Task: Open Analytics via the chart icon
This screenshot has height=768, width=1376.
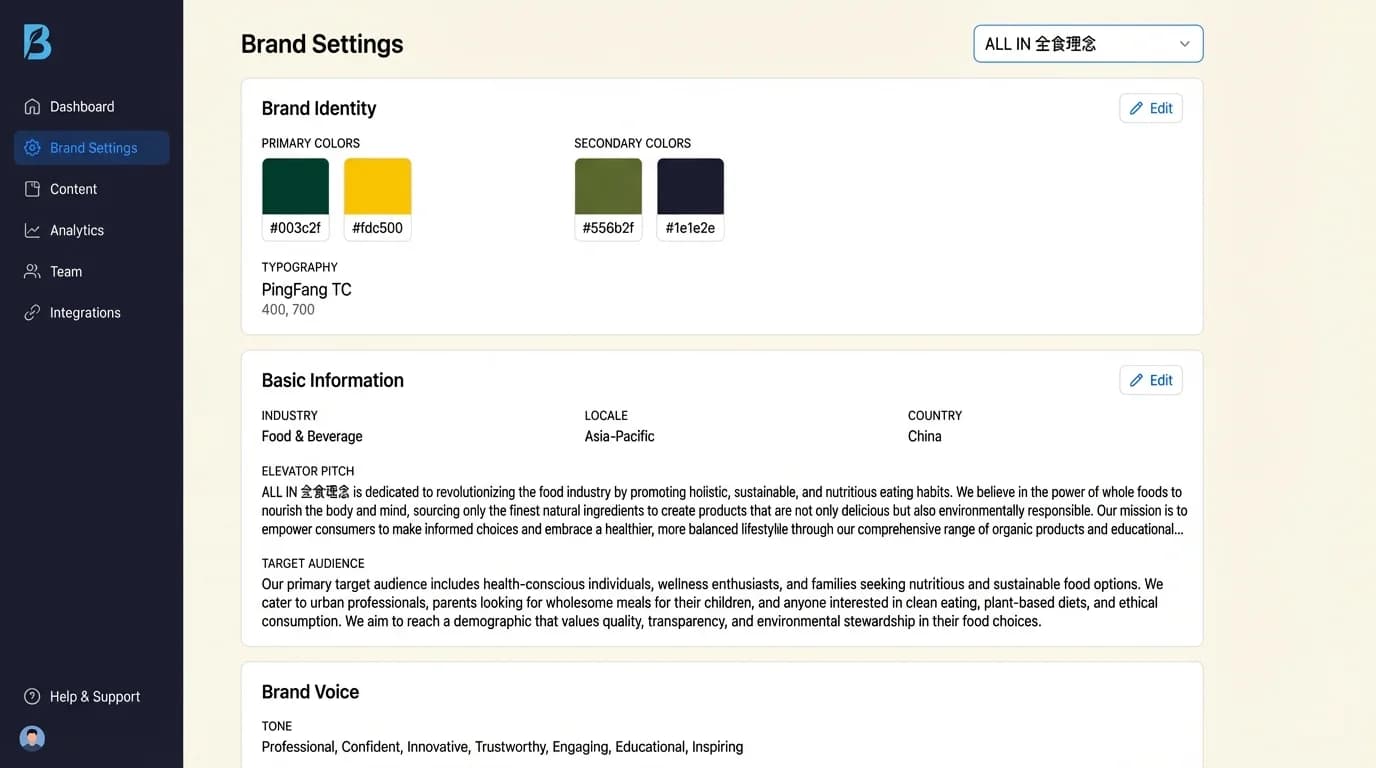Action: click(33, 230)
